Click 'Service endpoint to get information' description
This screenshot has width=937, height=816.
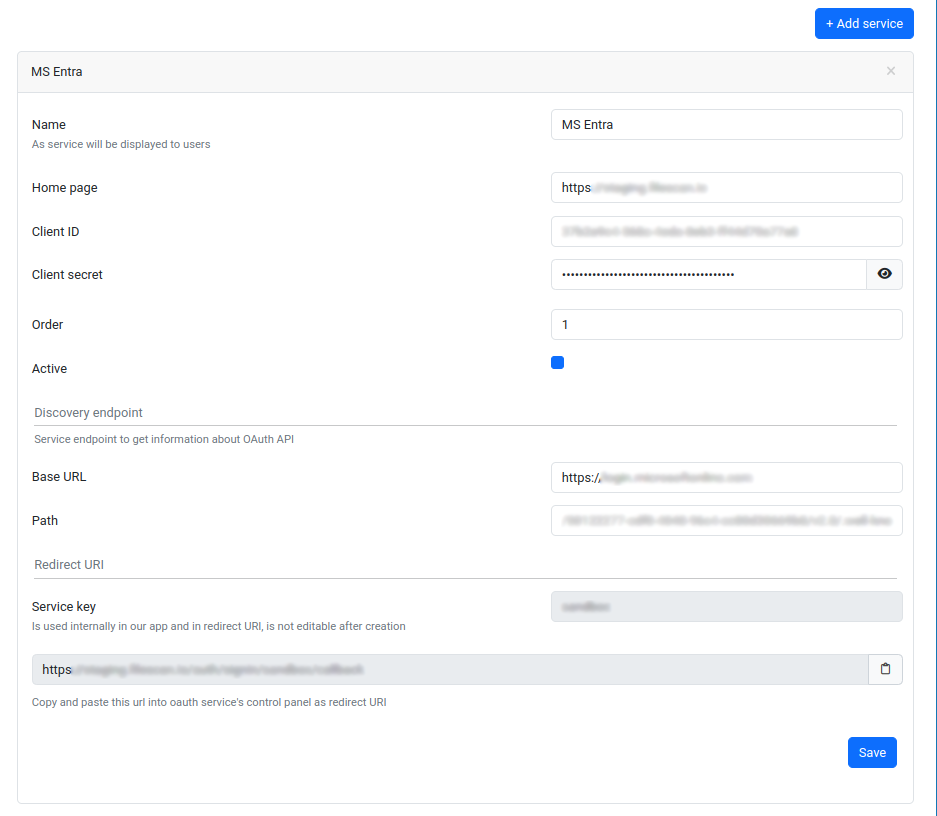[x=164, y=439]
